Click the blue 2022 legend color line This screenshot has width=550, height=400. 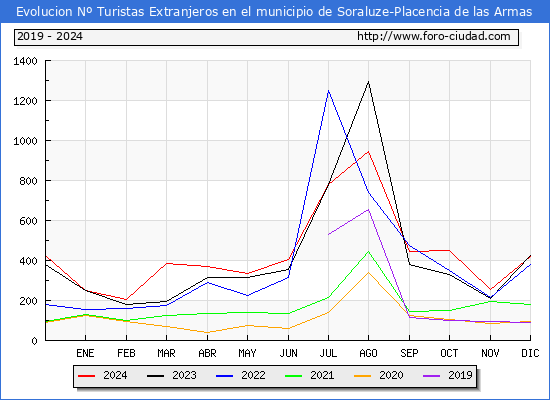224,376
